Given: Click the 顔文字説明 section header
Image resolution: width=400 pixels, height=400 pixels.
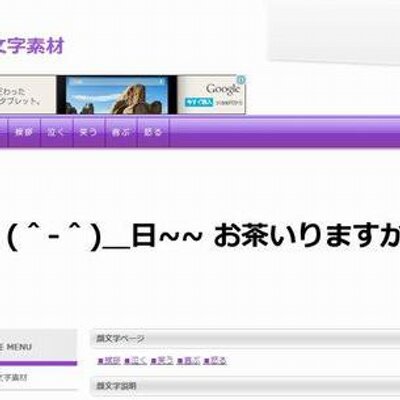Looking at the screenshot, I should (x=245, y=386).
